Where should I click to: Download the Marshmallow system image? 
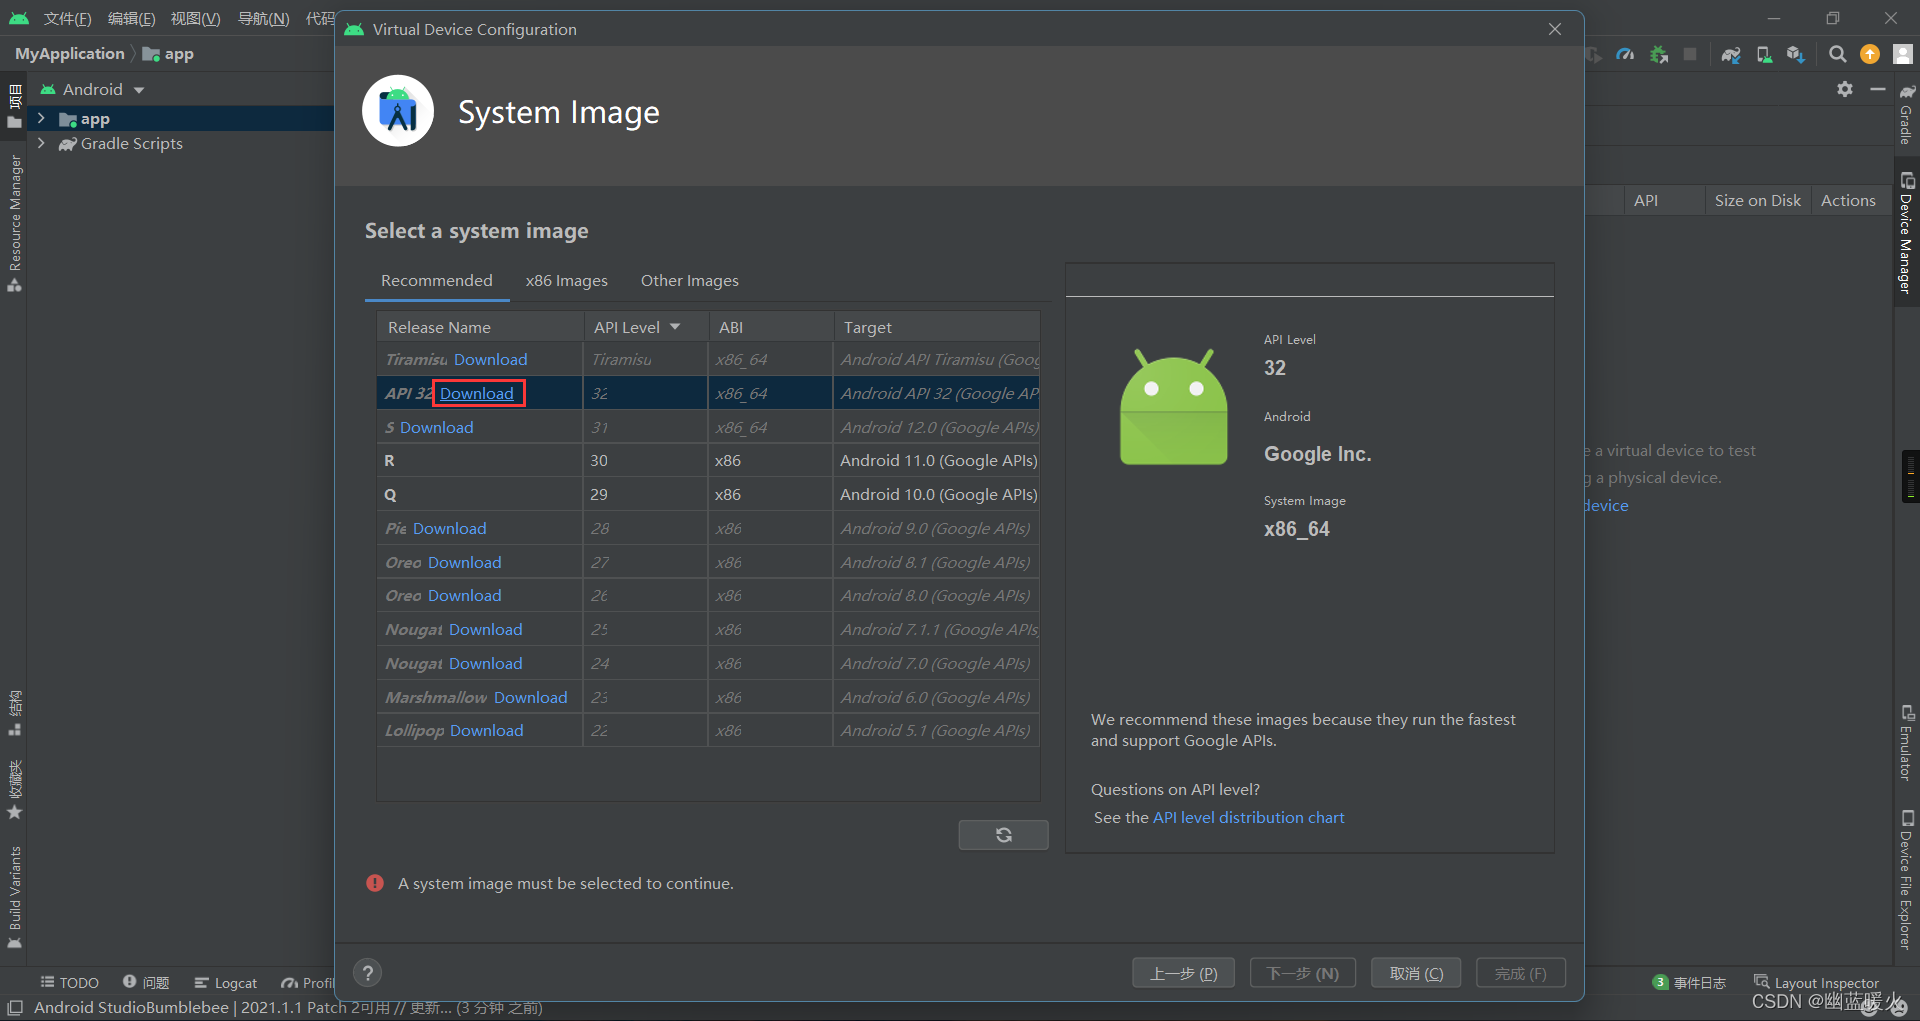pyautogui.click(x=531, y=698)
